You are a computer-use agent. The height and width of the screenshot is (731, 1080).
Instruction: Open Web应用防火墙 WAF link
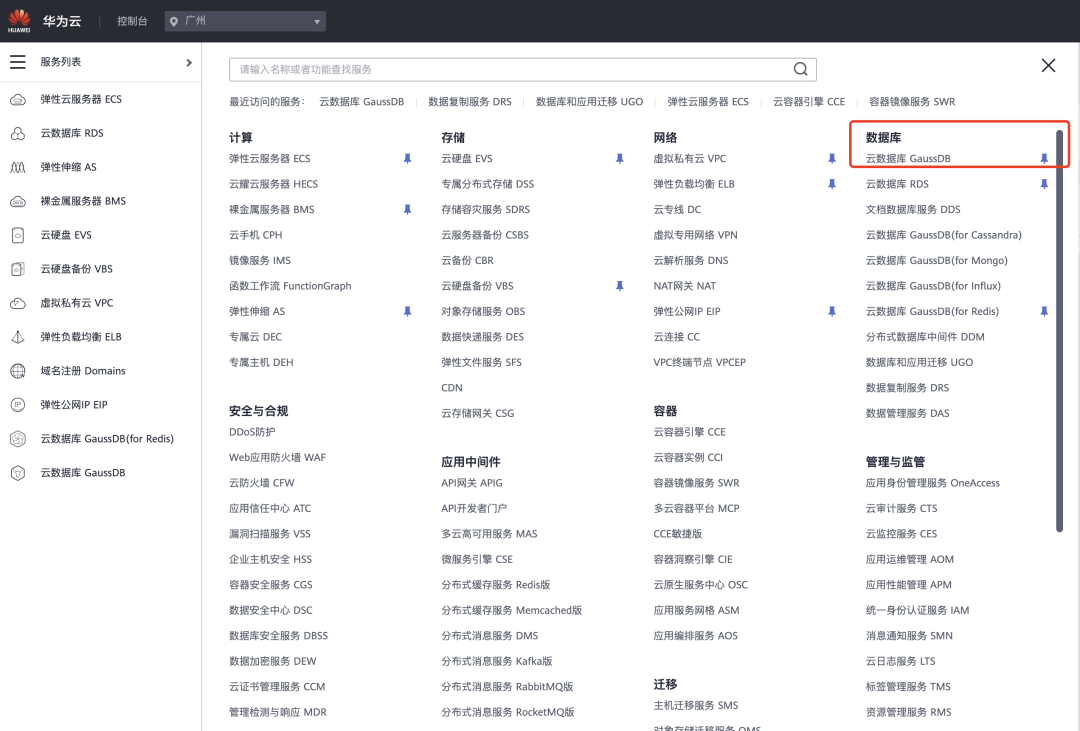coord(277,457)
